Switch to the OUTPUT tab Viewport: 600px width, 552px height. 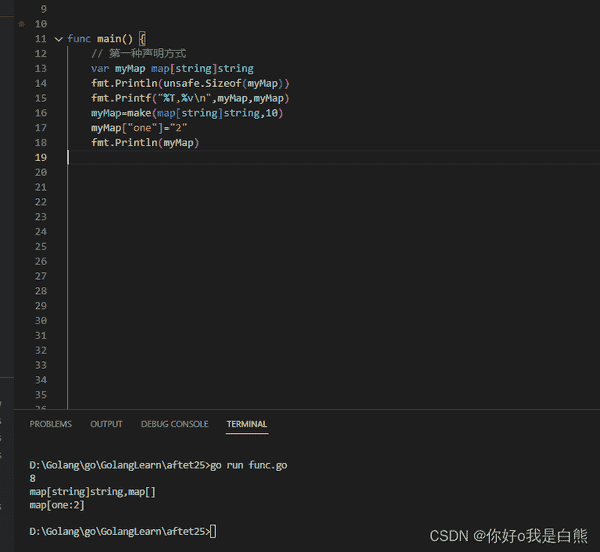click(106, 424)
